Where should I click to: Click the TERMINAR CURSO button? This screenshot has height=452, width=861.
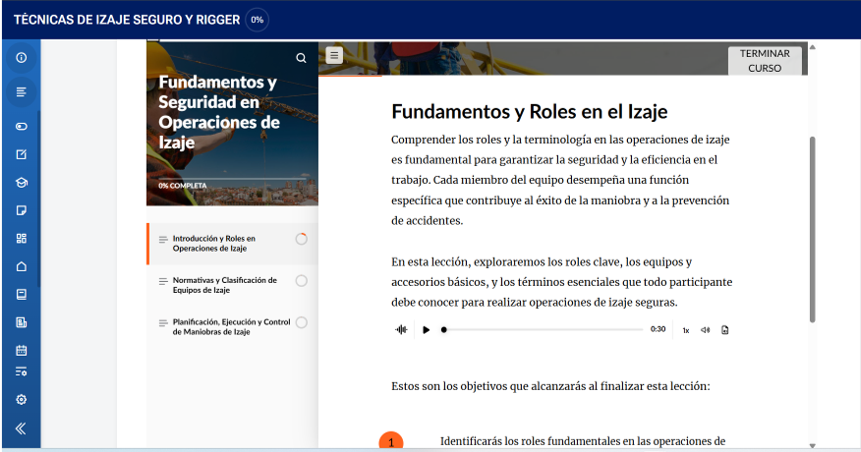coord(764,61)
